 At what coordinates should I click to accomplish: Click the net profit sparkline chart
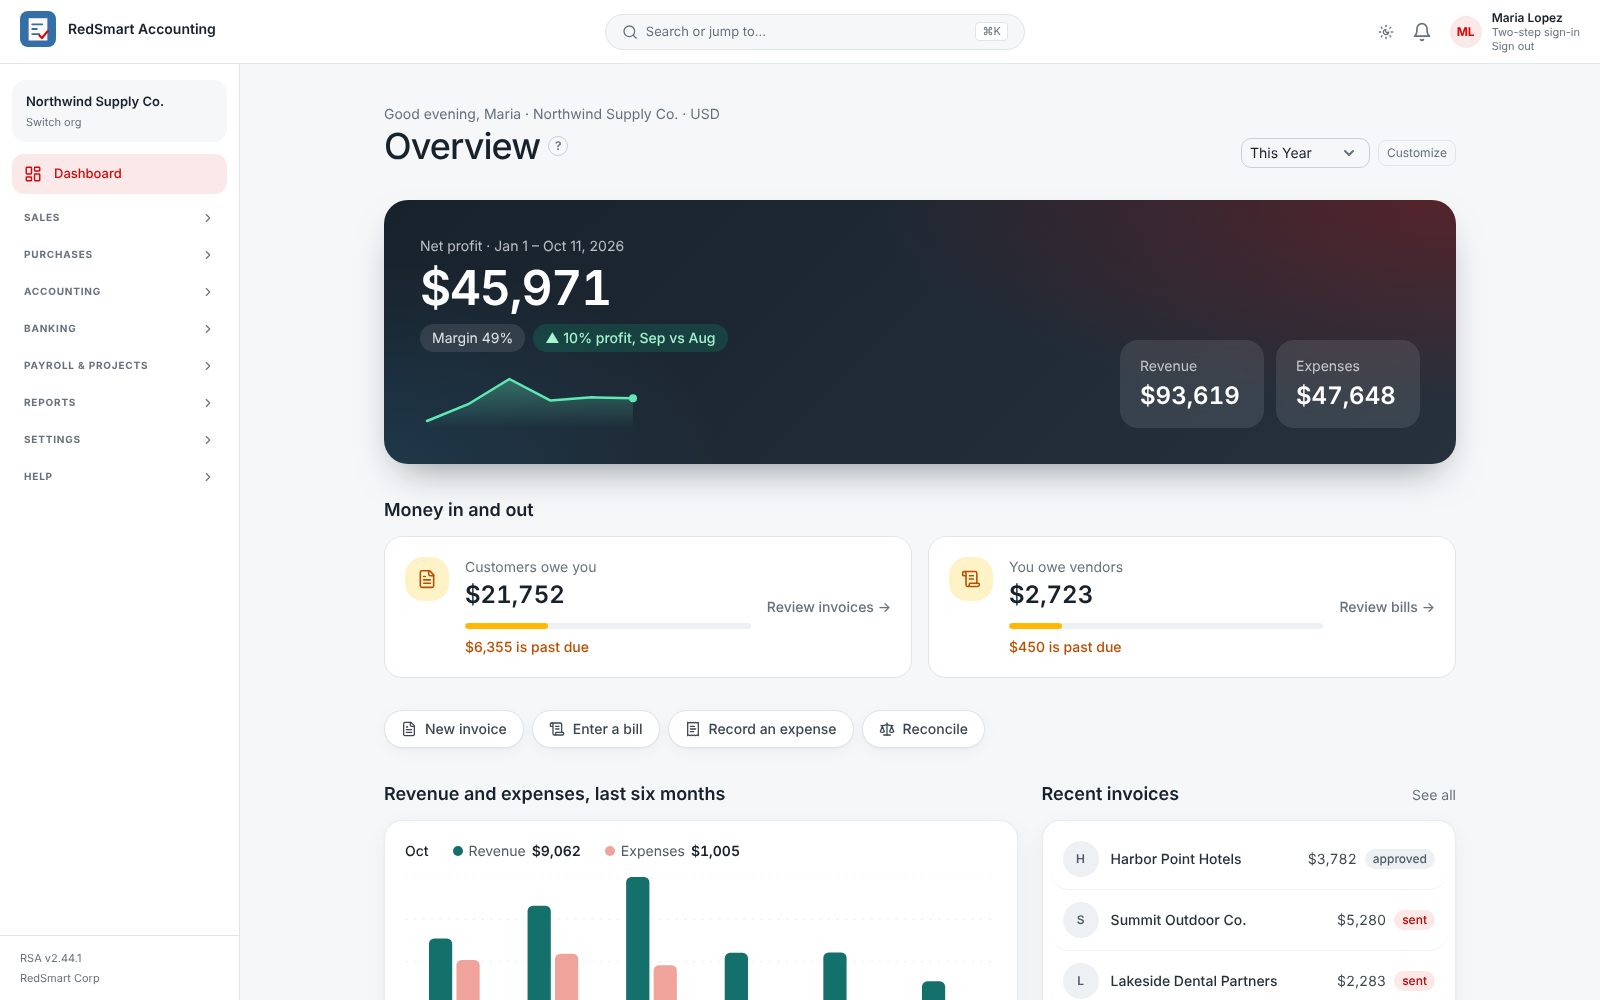click(531, 401)
